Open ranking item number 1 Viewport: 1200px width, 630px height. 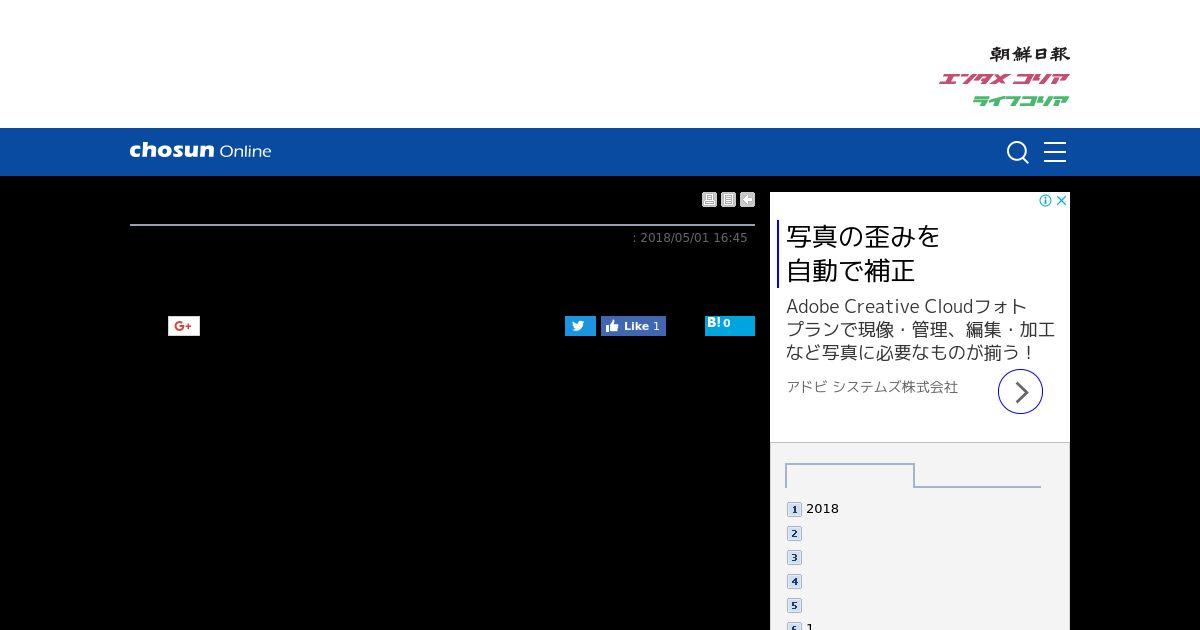tap(794, 509)
